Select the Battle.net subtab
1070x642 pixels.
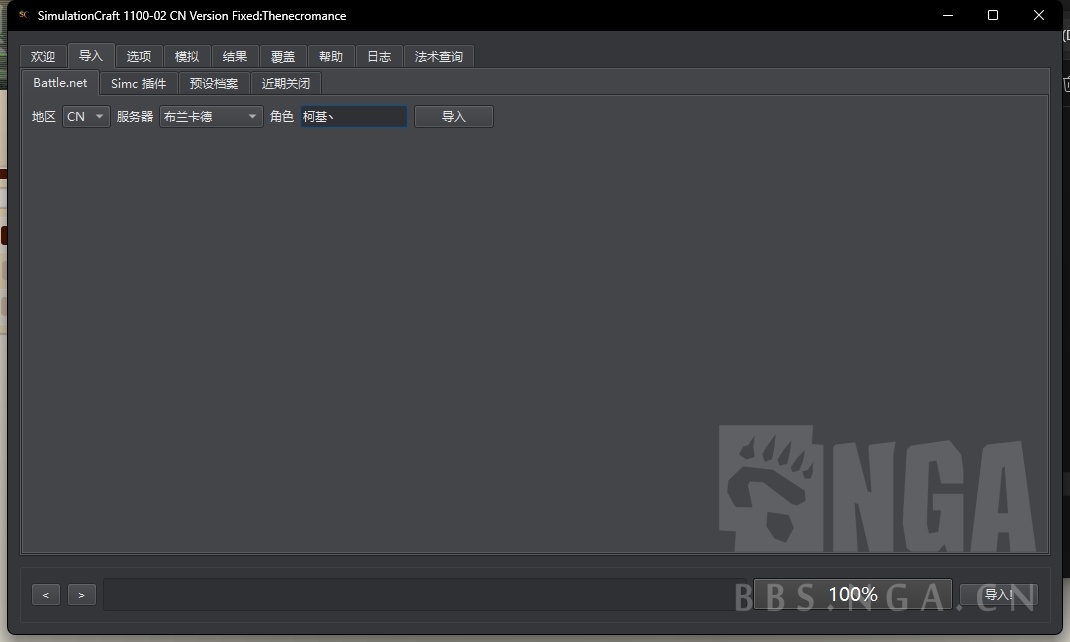click(x=59, y=83)
